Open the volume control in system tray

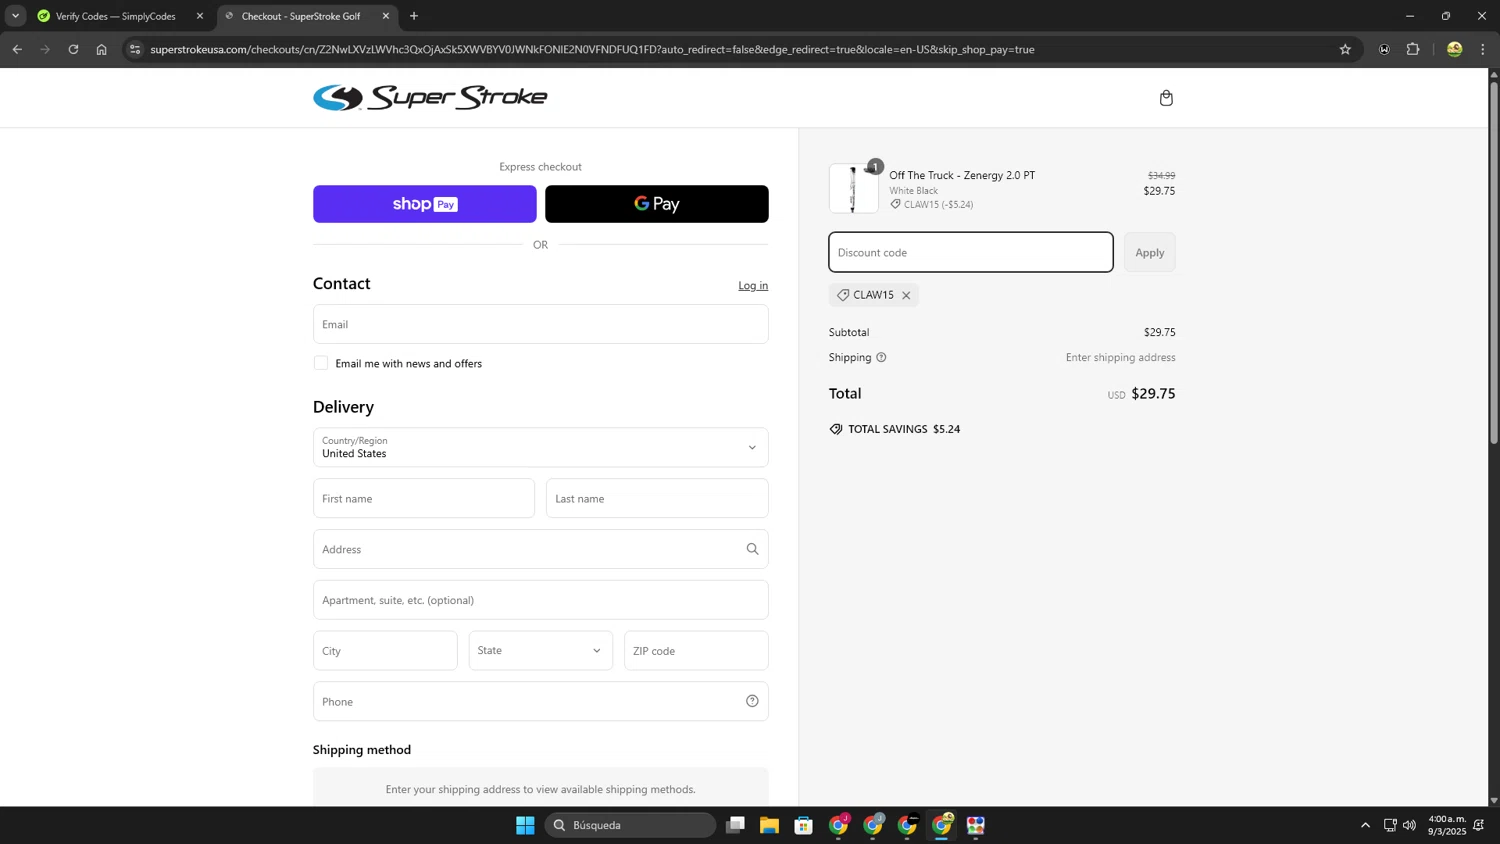coord(1410,825)
